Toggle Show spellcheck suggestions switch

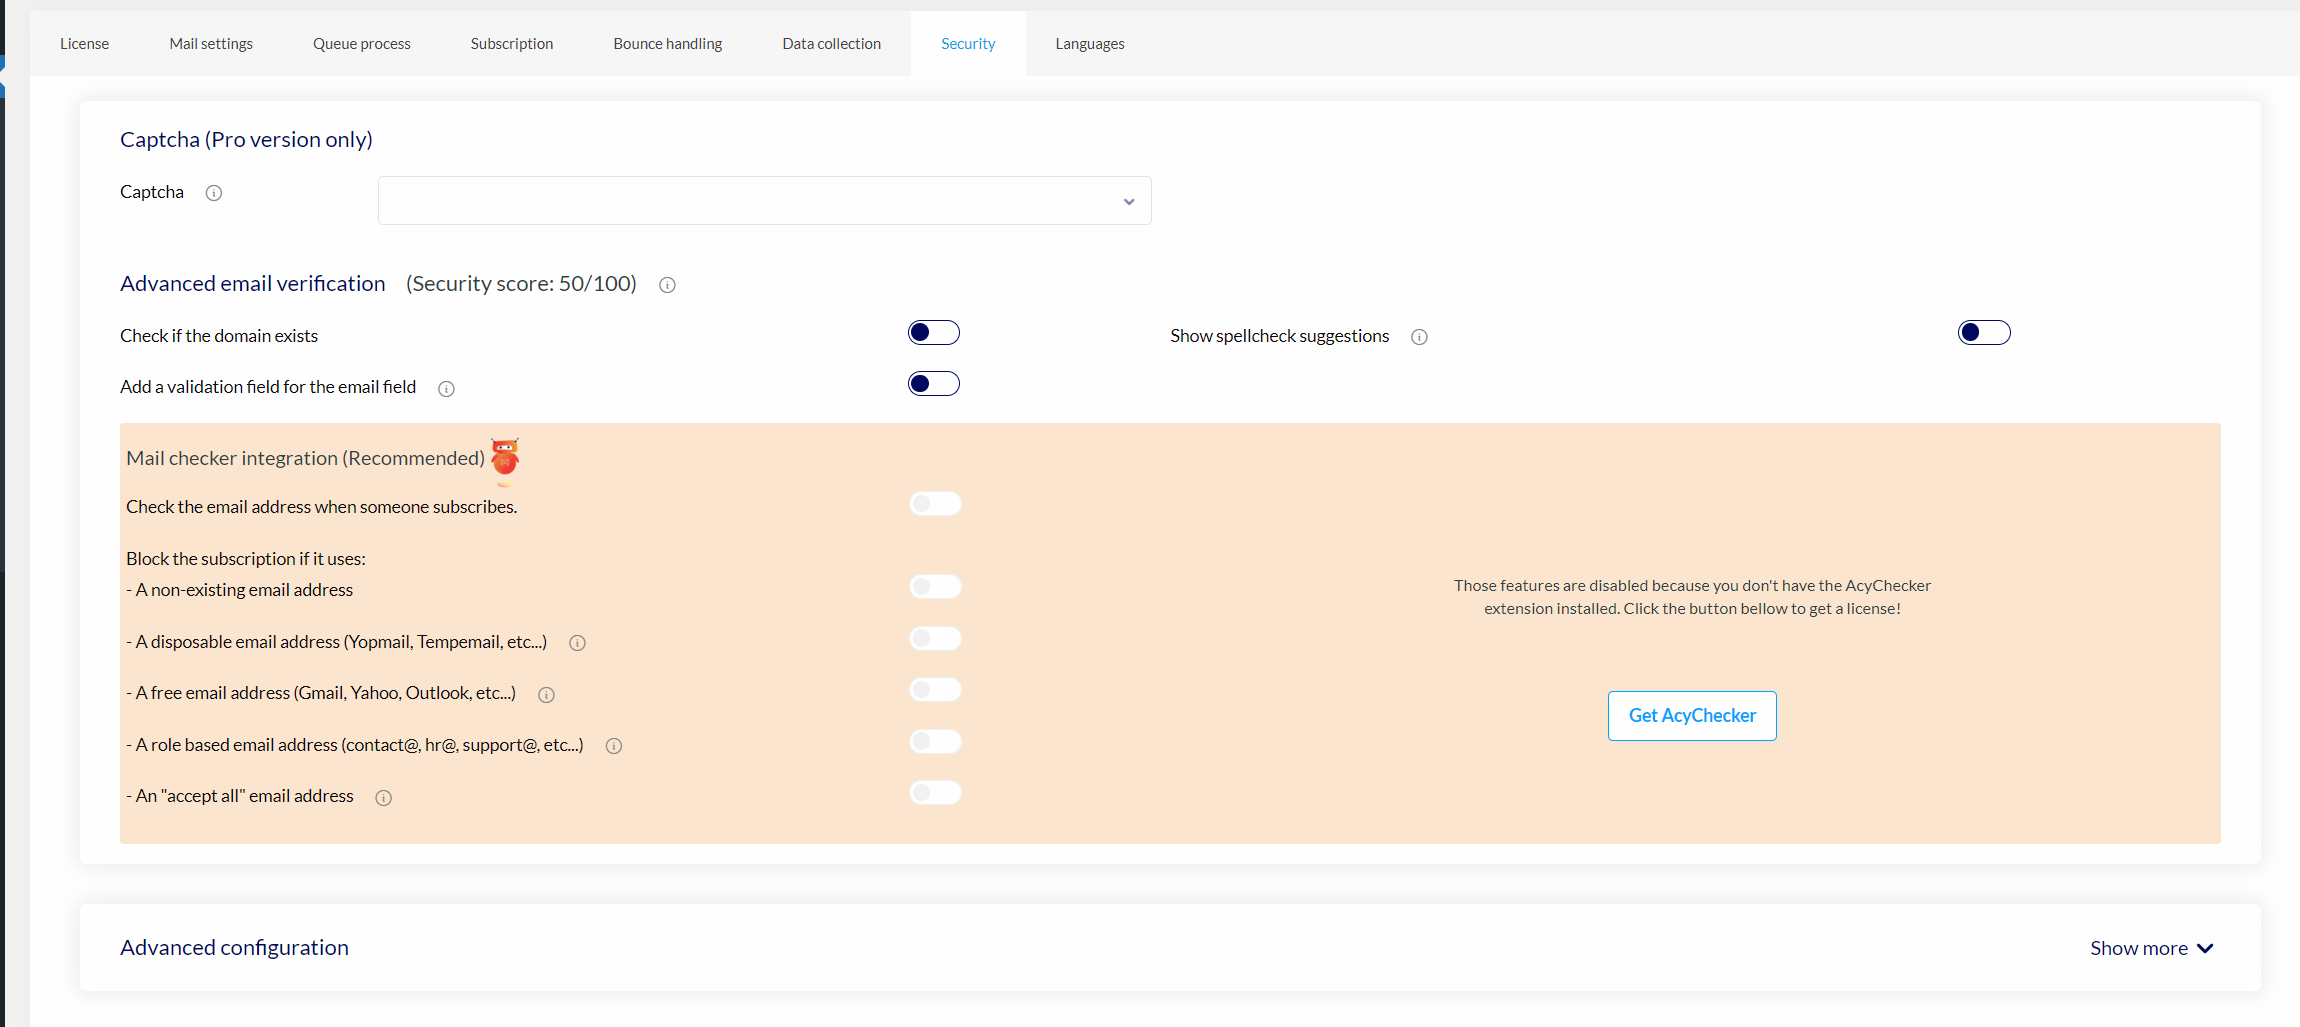(1983, 333)
